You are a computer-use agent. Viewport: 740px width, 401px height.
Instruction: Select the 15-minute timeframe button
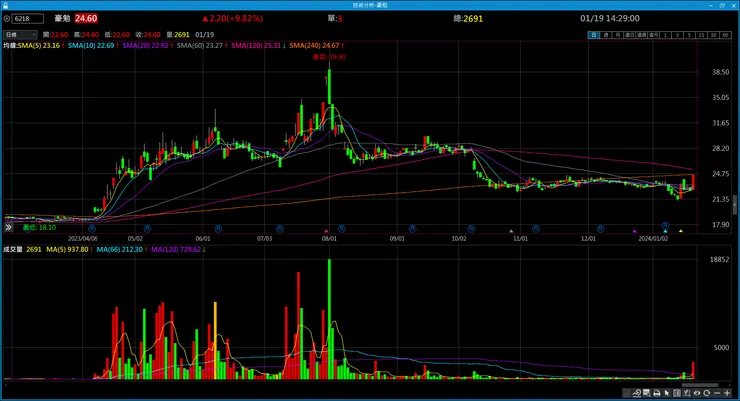701,35
